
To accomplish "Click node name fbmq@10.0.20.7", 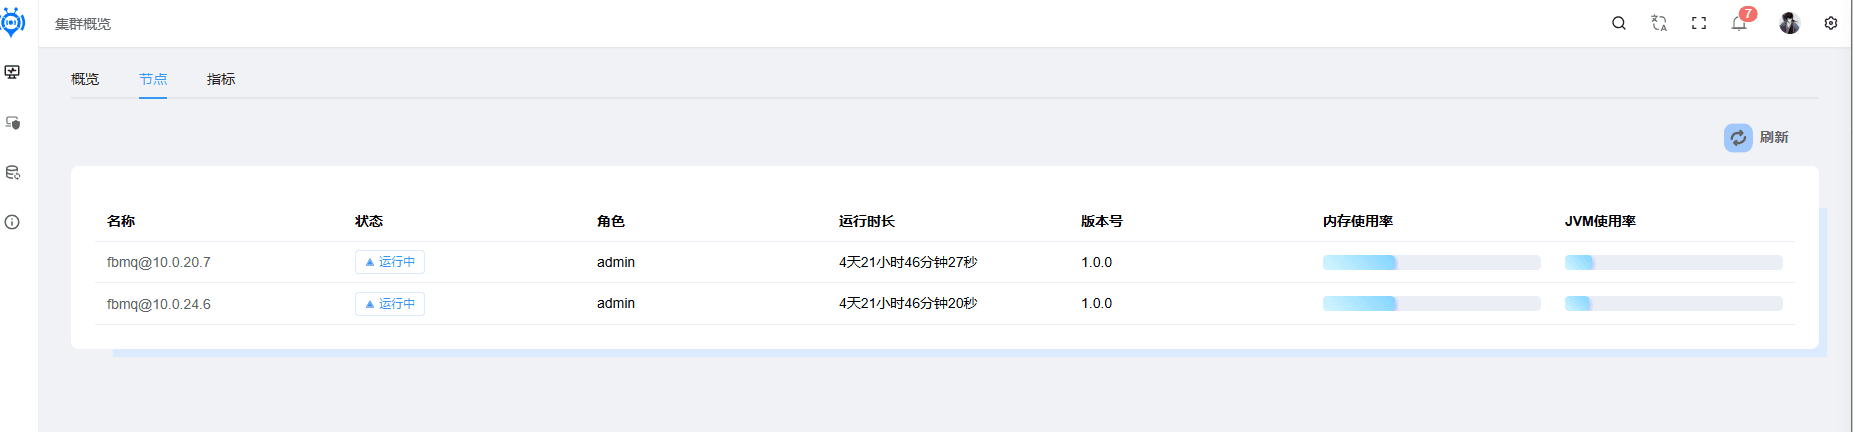I will pos(159,262).
